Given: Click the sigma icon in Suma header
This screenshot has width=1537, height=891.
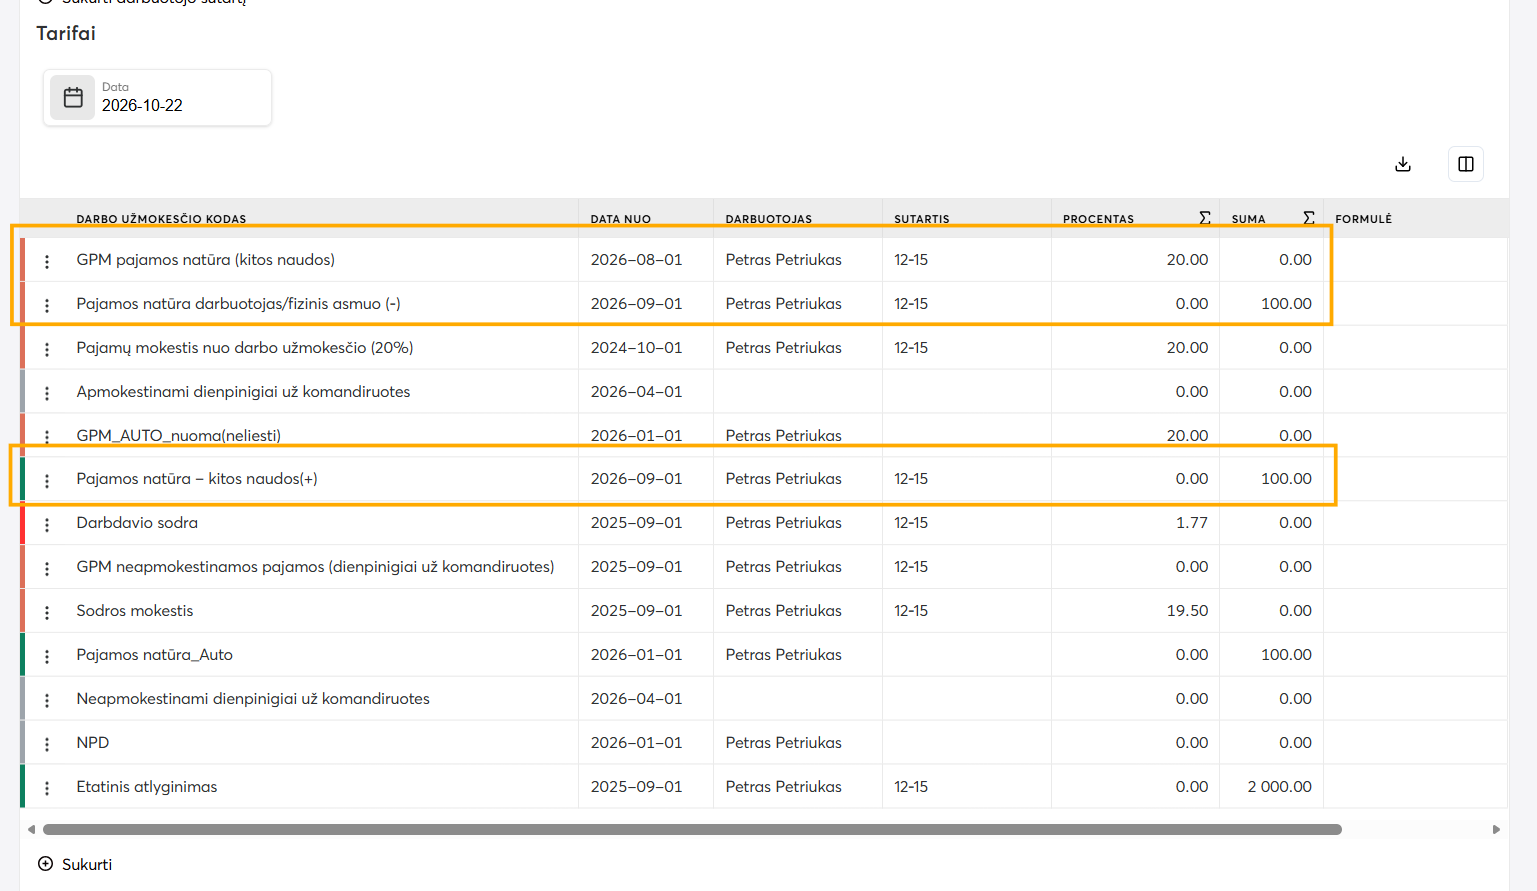Looking at the screenshot, I should (x=1309, y=218).
